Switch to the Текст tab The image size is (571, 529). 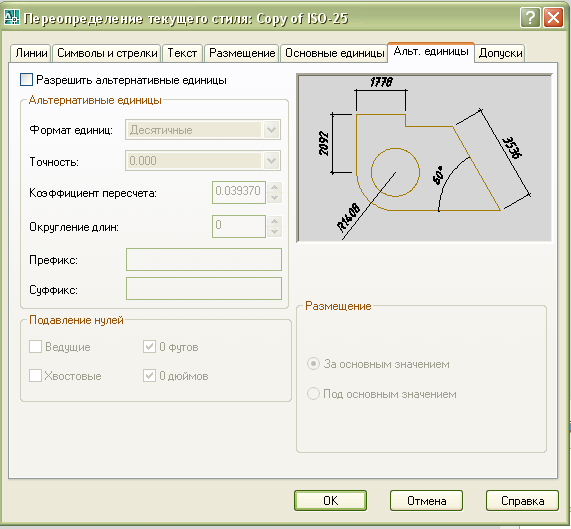click(x=182, y=53)
